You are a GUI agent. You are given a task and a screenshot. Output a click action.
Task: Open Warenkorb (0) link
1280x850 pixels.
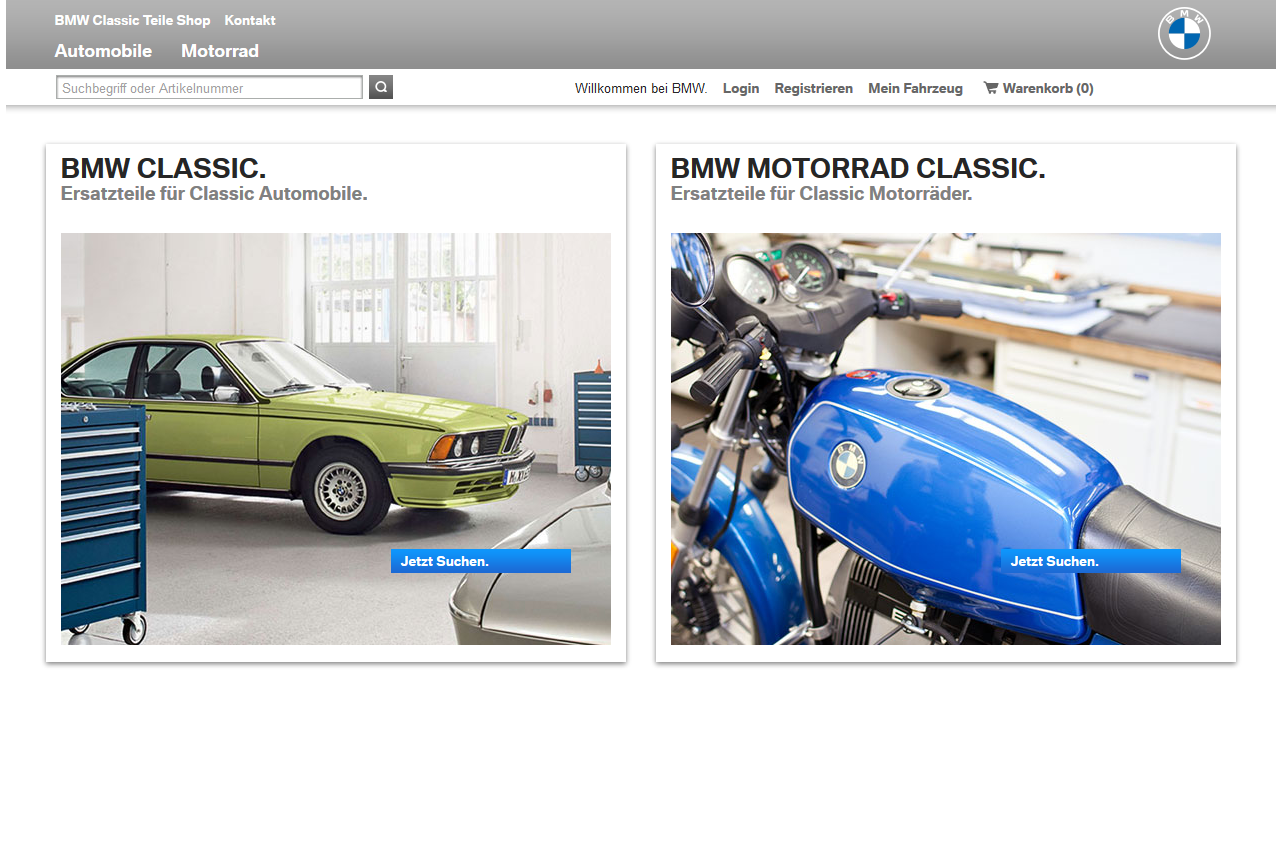(x=1048, y=88)
